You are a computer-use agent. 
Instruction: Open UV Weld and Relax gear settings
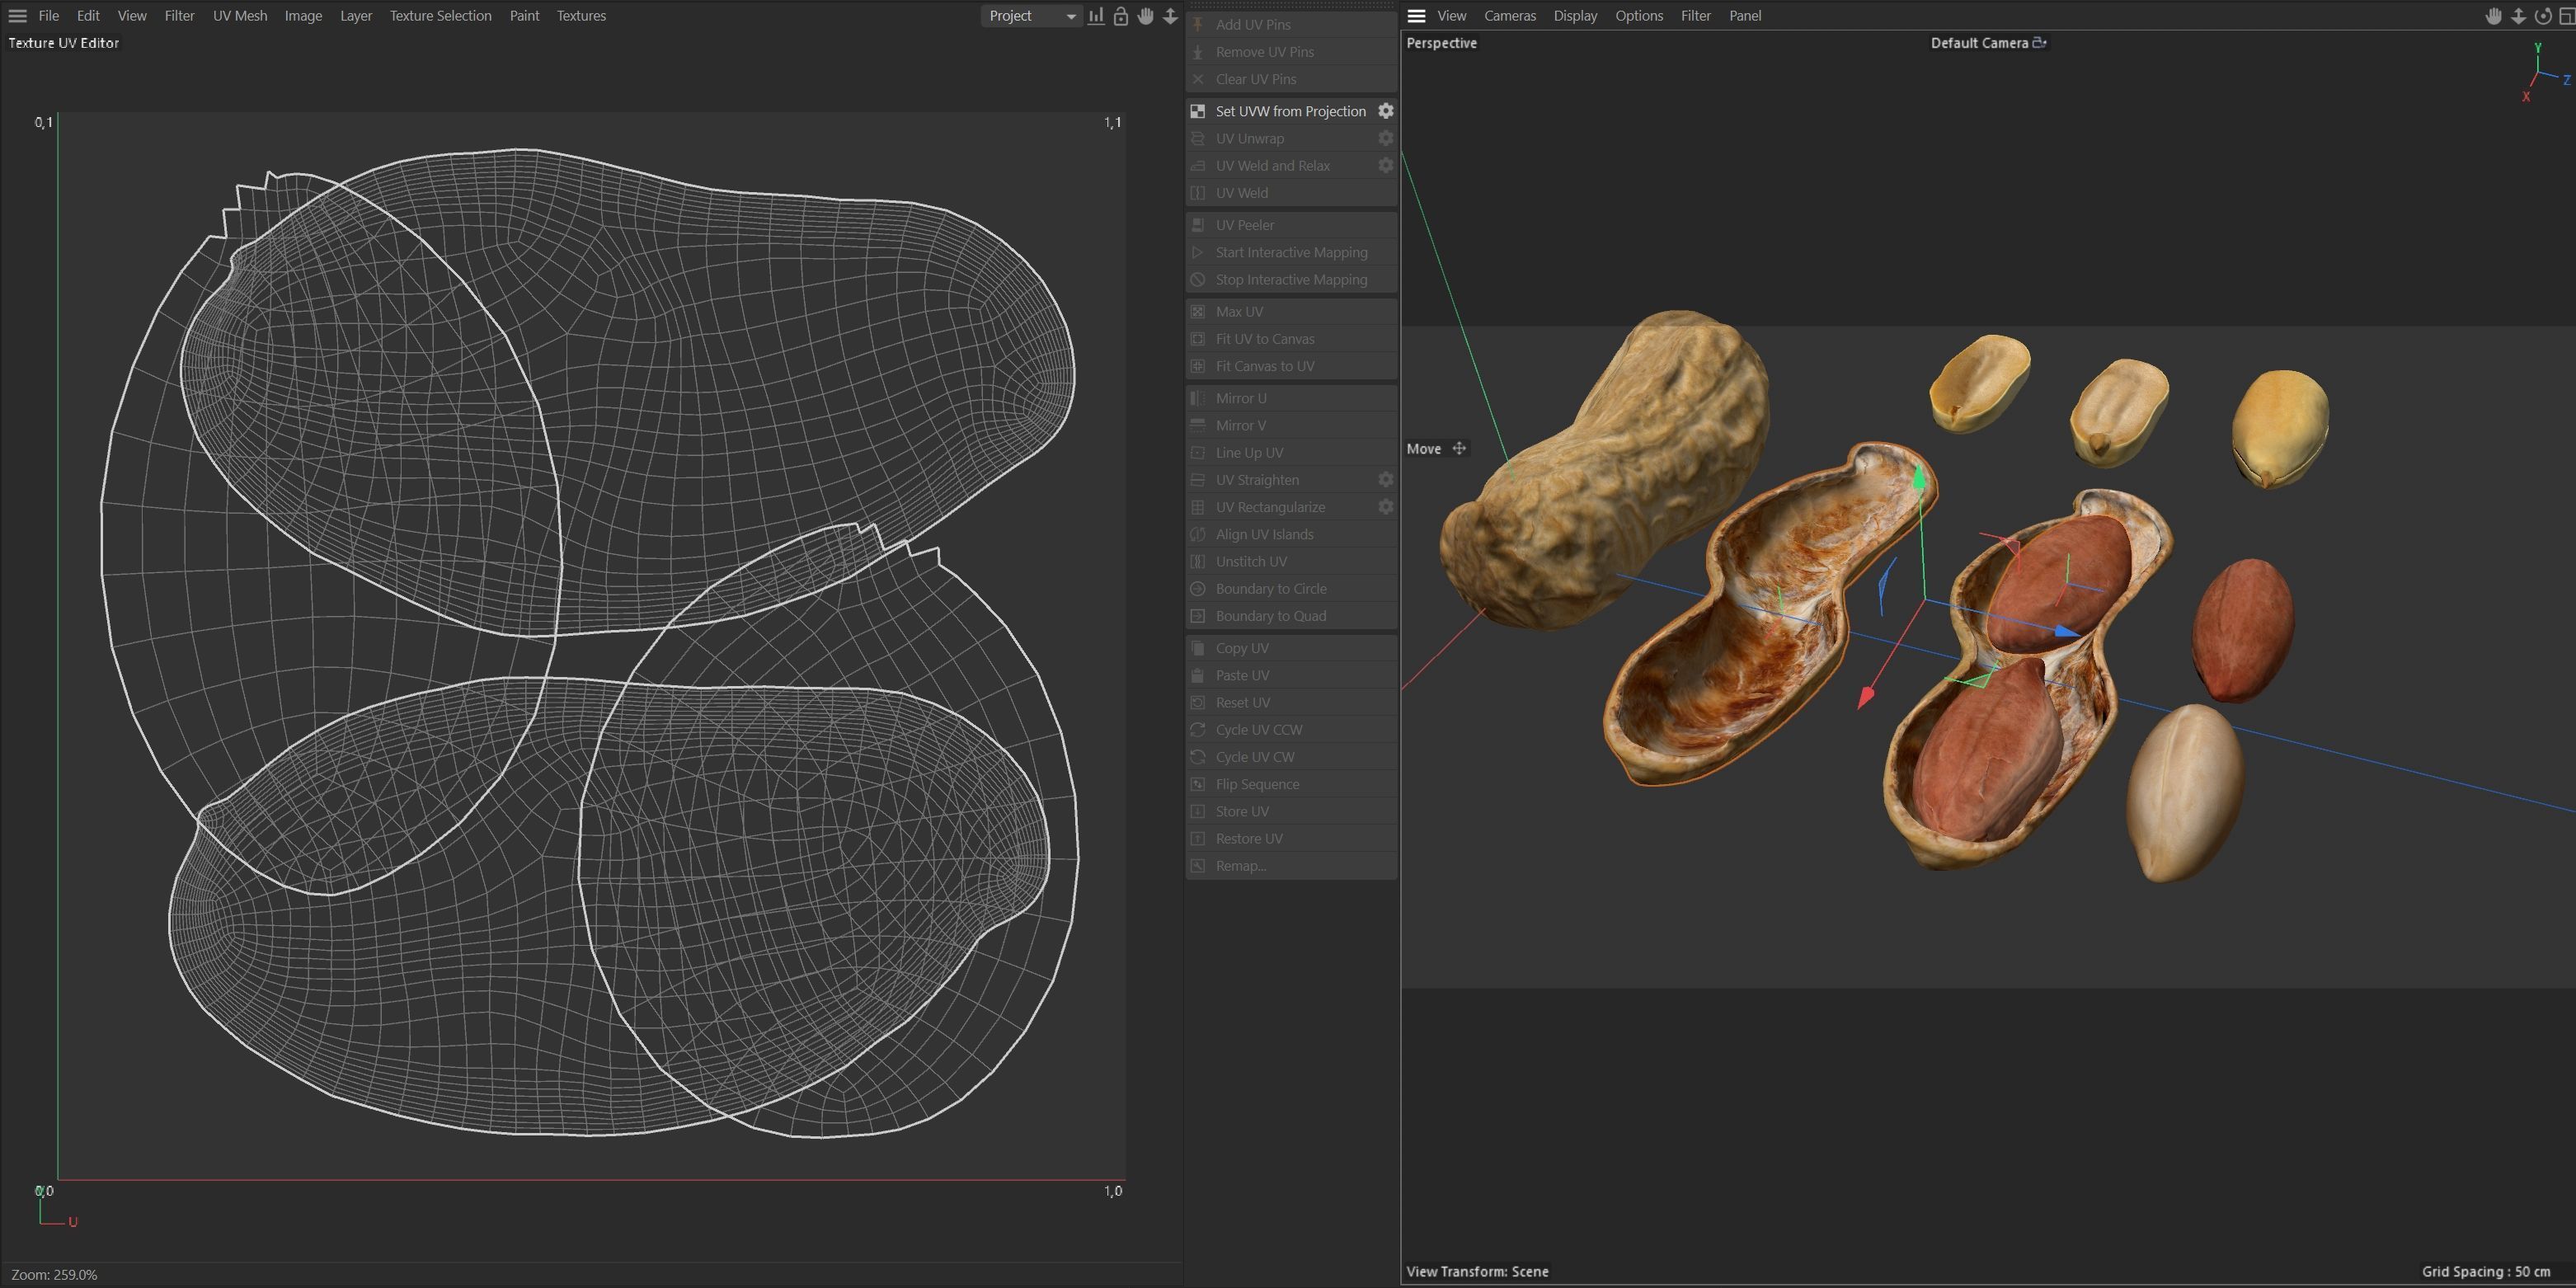tap(1386, 165)
